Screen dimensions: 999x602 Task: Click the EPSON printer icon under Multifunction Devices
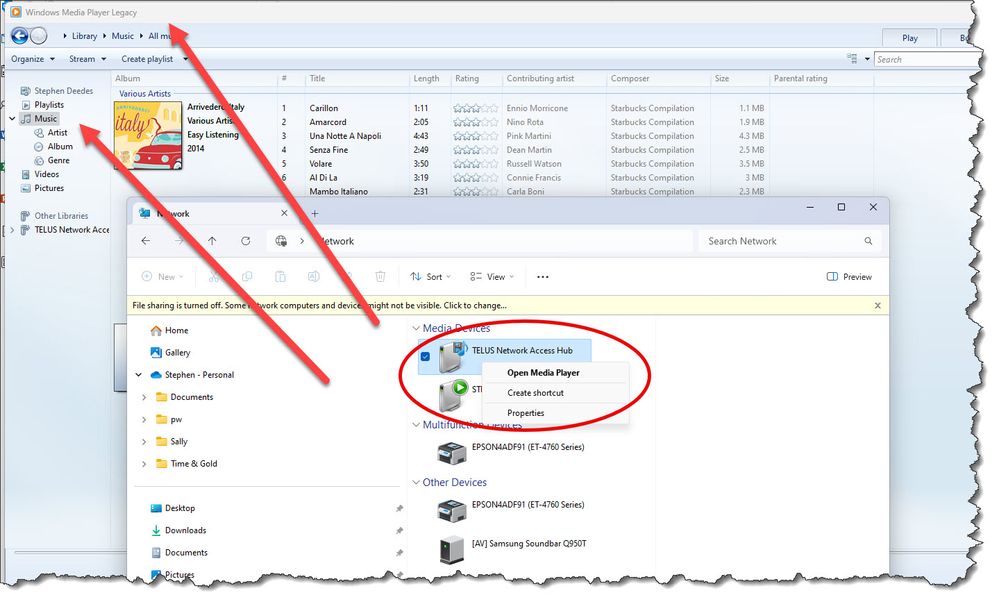tap(452, 452)
